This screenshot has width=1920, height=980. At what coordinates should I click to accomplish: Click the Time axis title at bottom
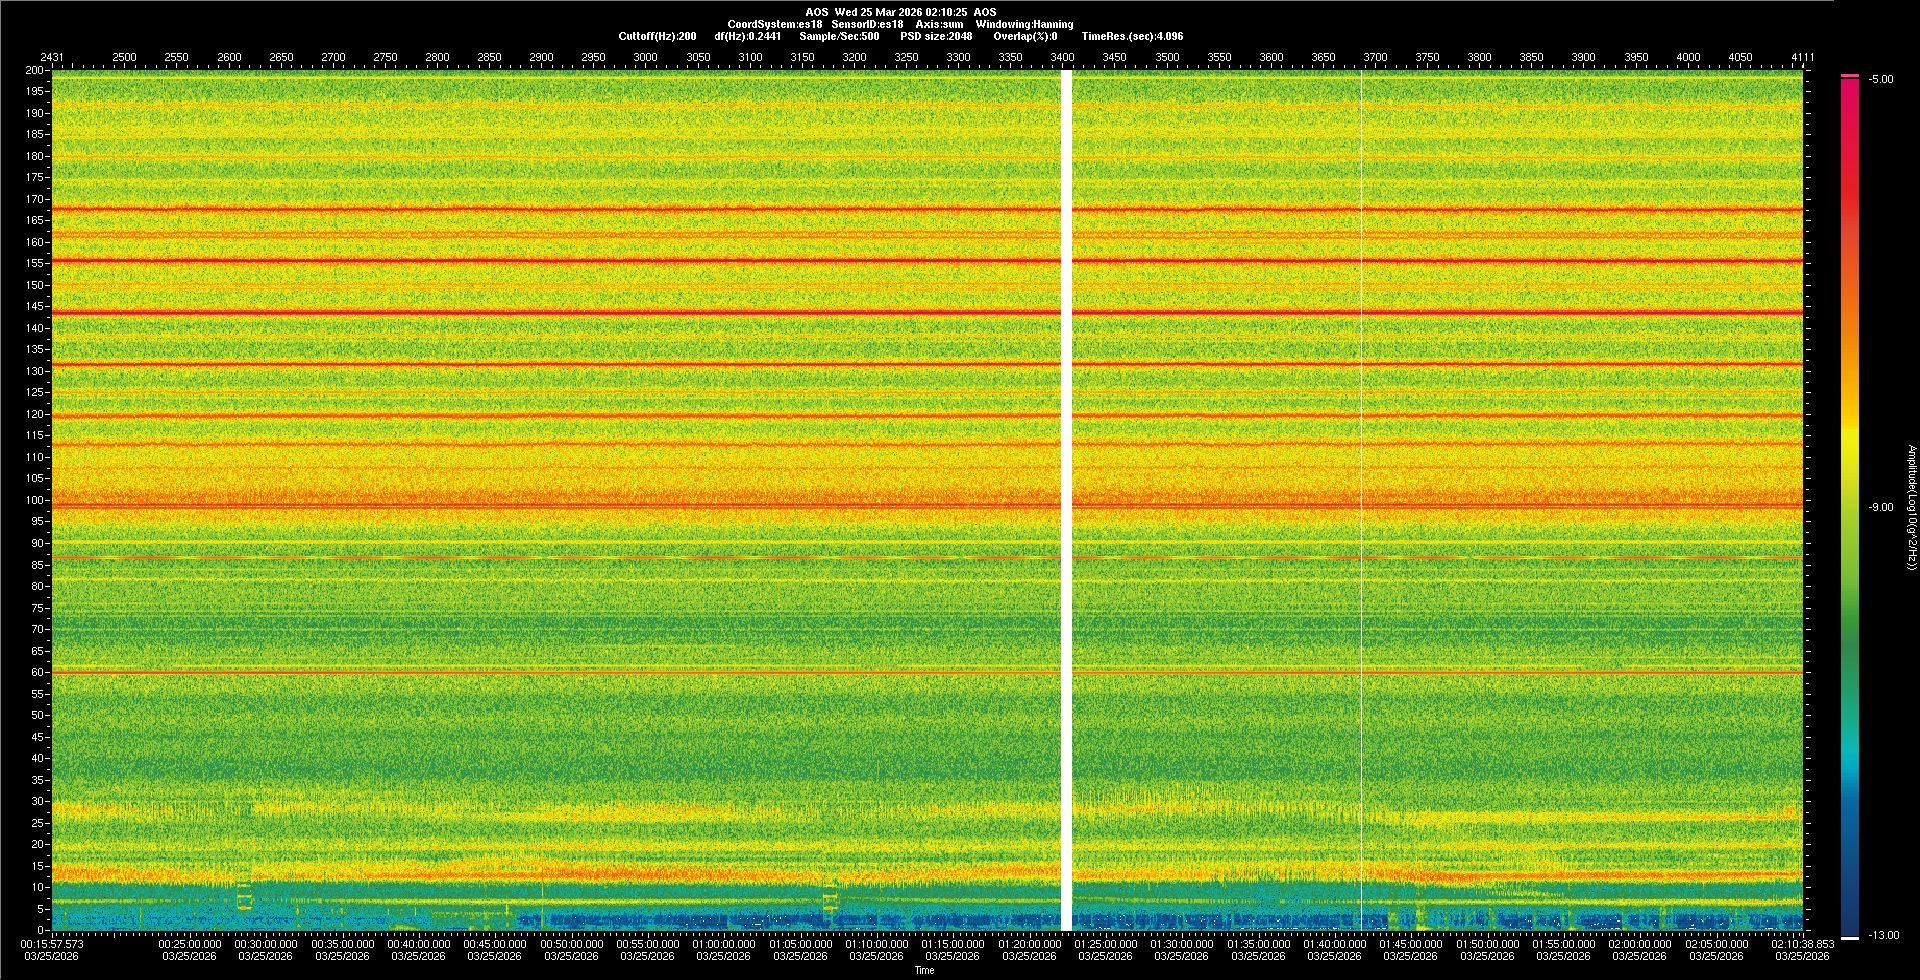point(924,970)
